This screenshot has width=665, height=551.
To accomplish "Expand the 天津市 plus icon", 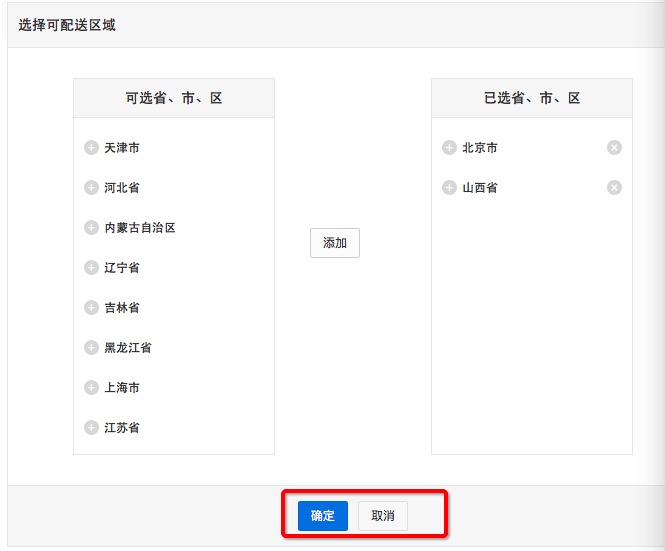I will [91, 148].
